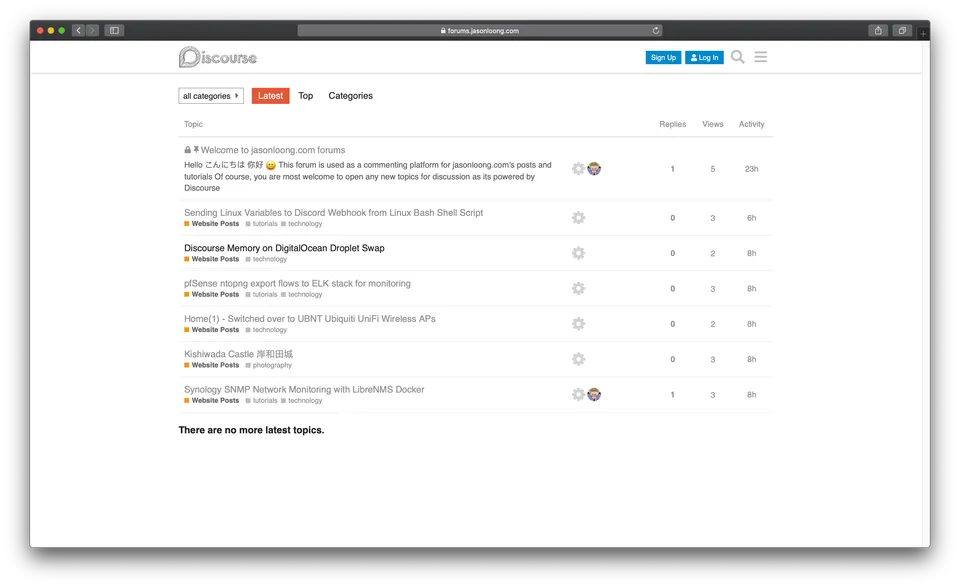This screenshot has height=587, width=960.
Task: Reload the page with the refresh icon
Action: point(656,30)
